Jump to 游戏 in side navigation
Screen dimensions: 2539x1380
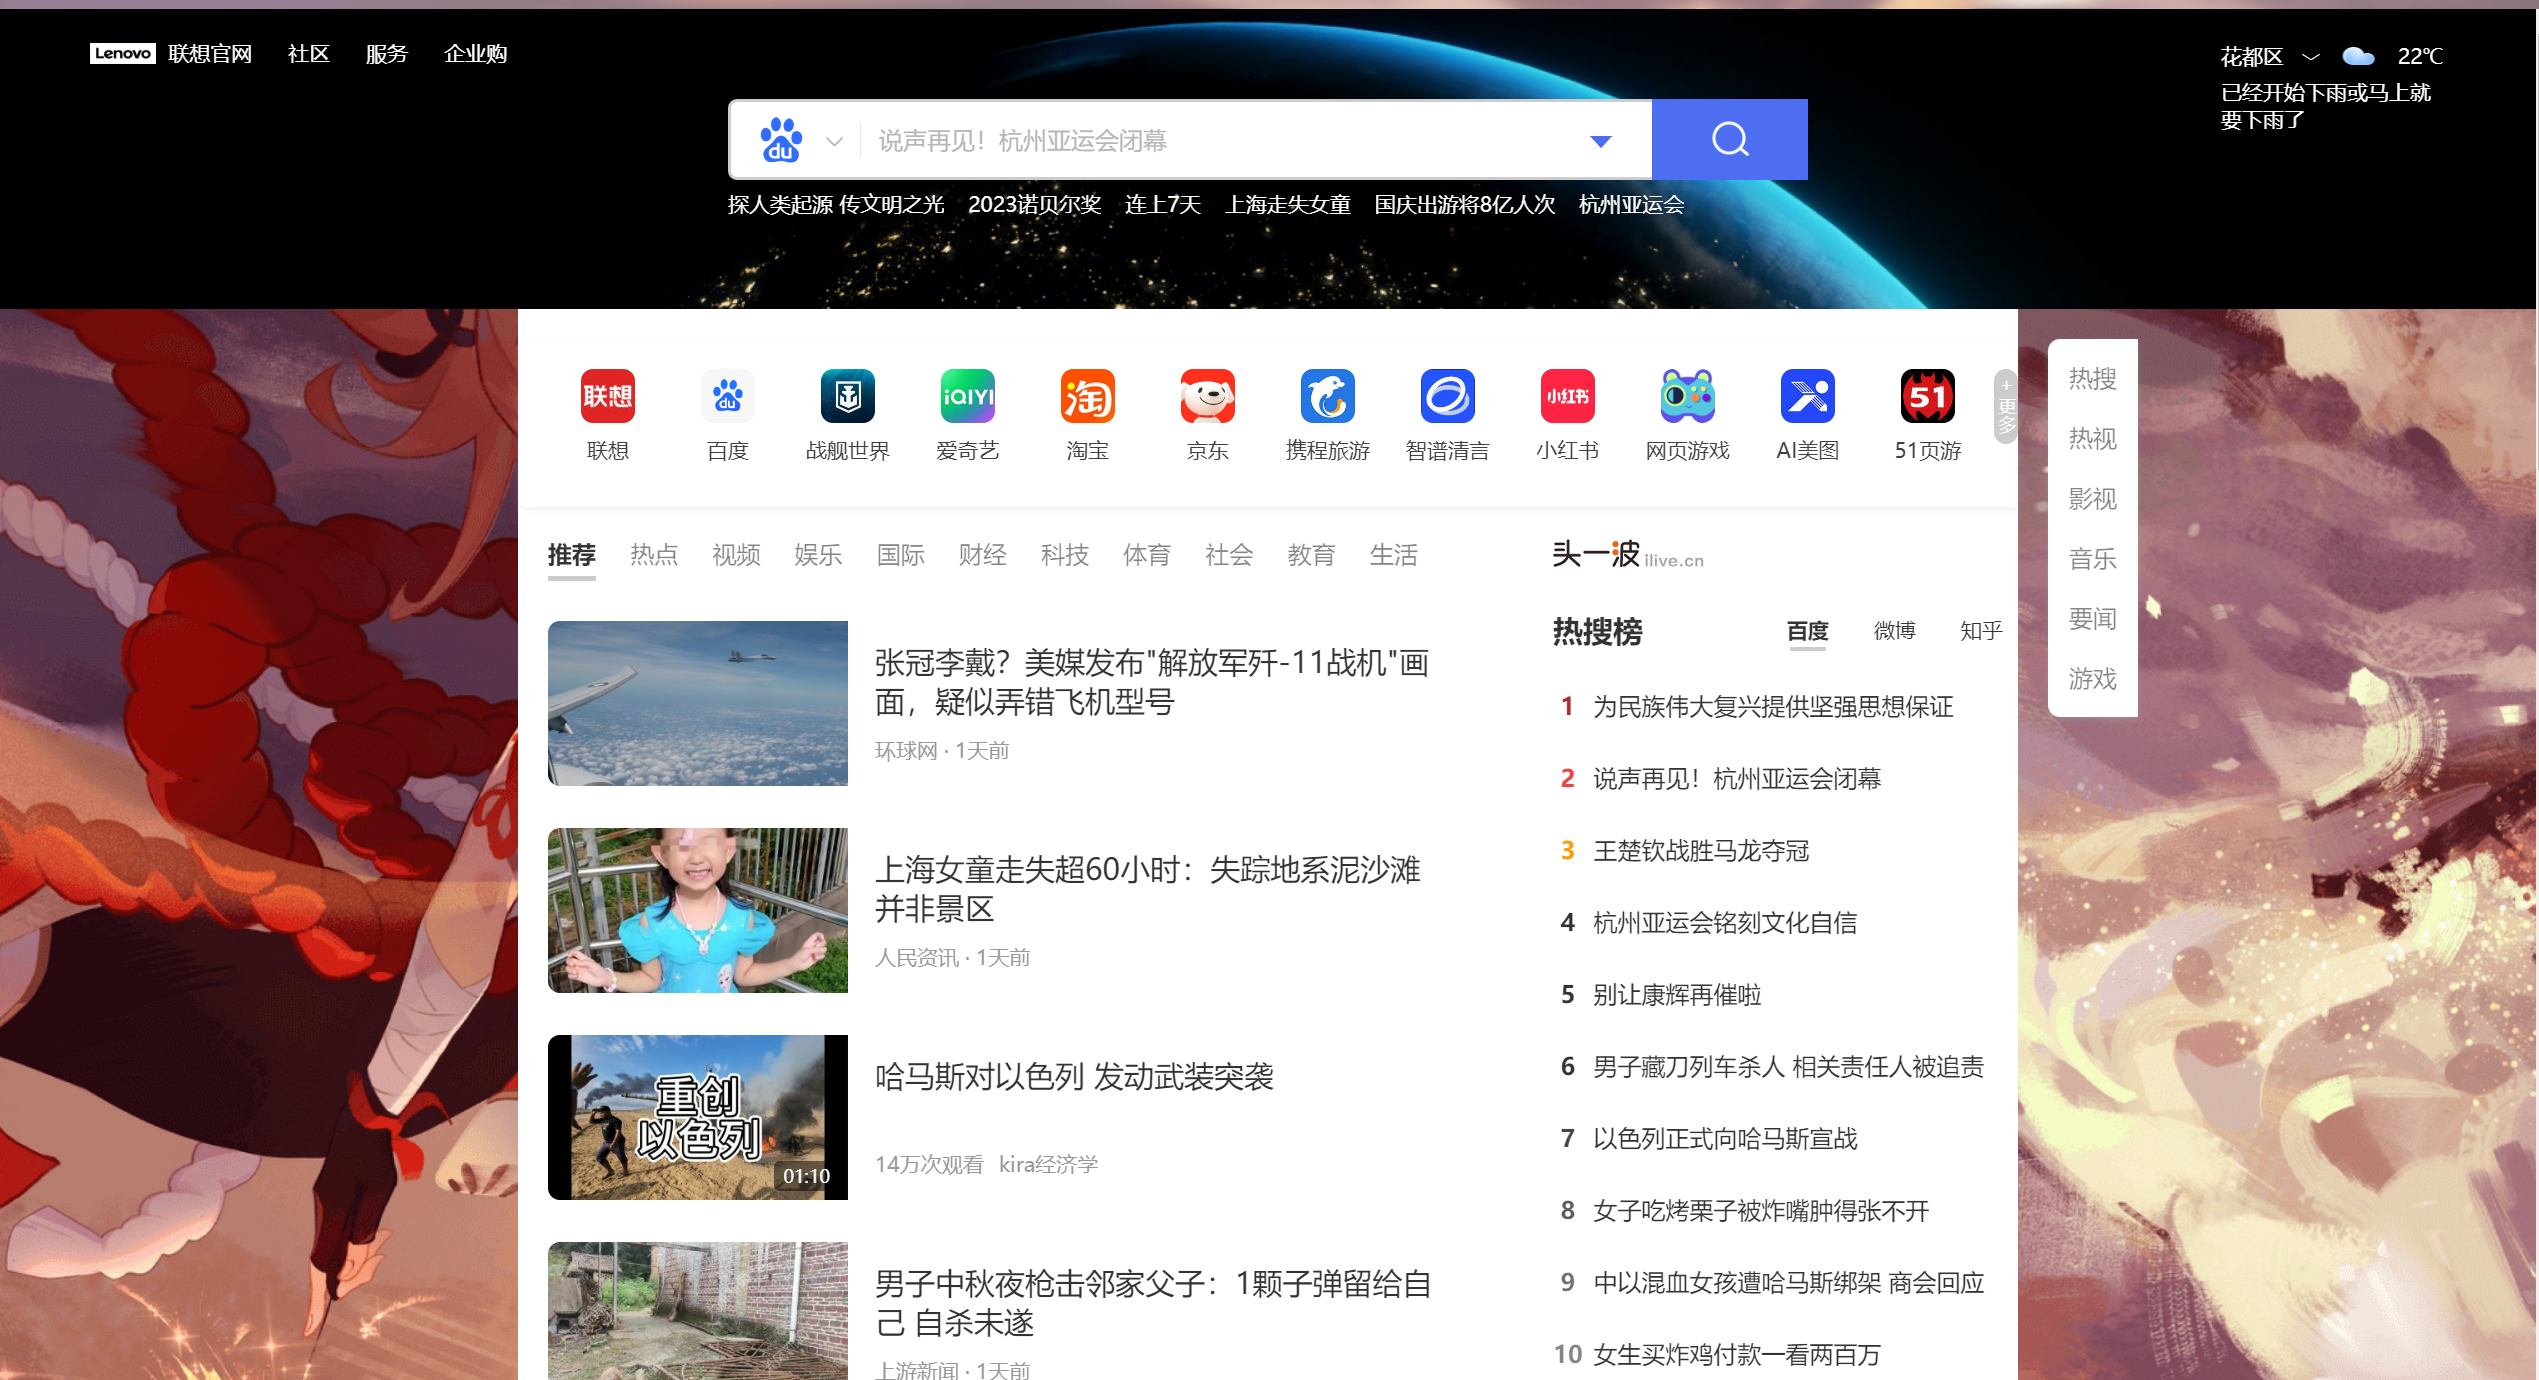2092,679
